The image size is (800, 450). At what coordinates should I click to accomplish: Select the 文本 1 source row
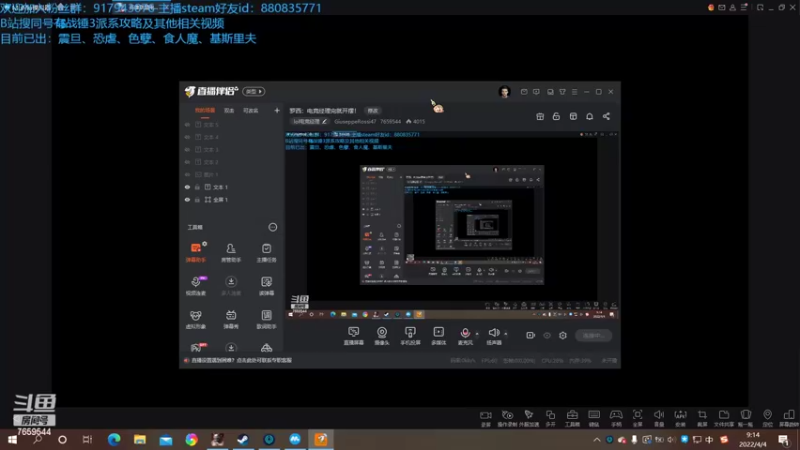232,187
